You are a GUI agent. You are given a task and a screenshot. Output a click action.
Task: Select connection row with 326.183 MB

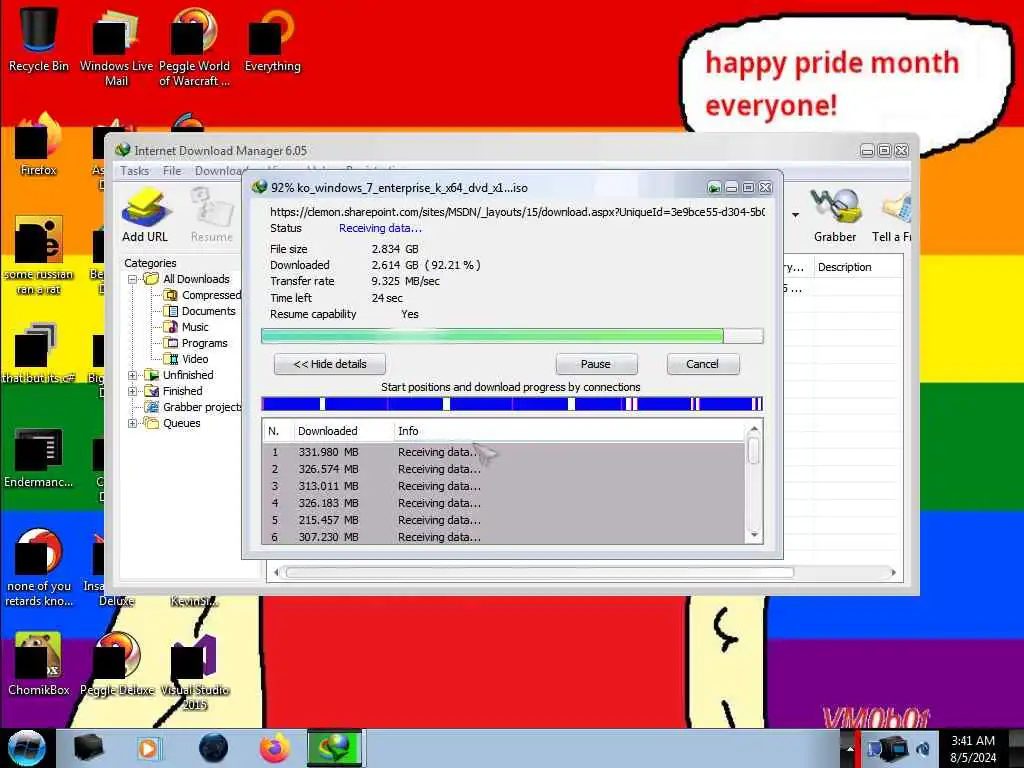pyautogui.click(x=504, y=503)
